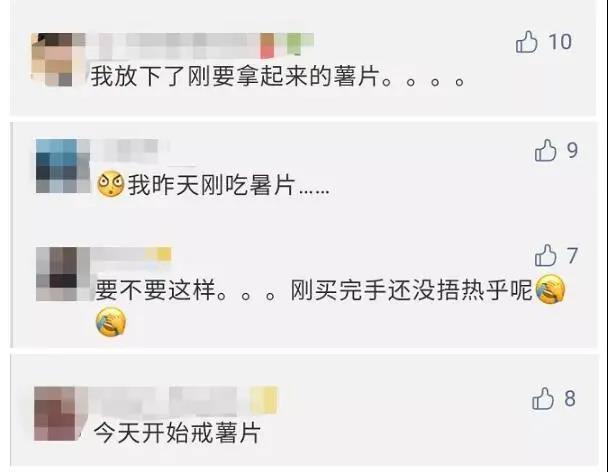Image resolution: width=608 pixels, height=472 pixels.
Task: Tap thumbs-up icon beside count 9
Action: point(545,150)
